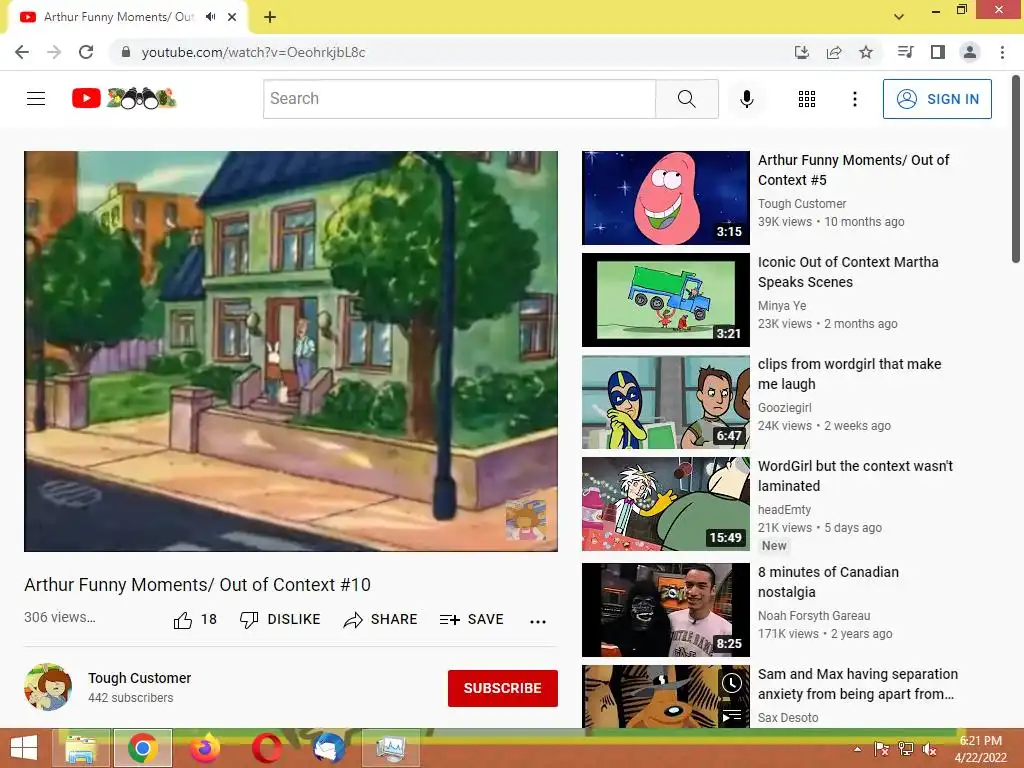The height and width of the screenshot is (768, 1024).
Task: Share this page from address bar
Action: coord(834,52)
